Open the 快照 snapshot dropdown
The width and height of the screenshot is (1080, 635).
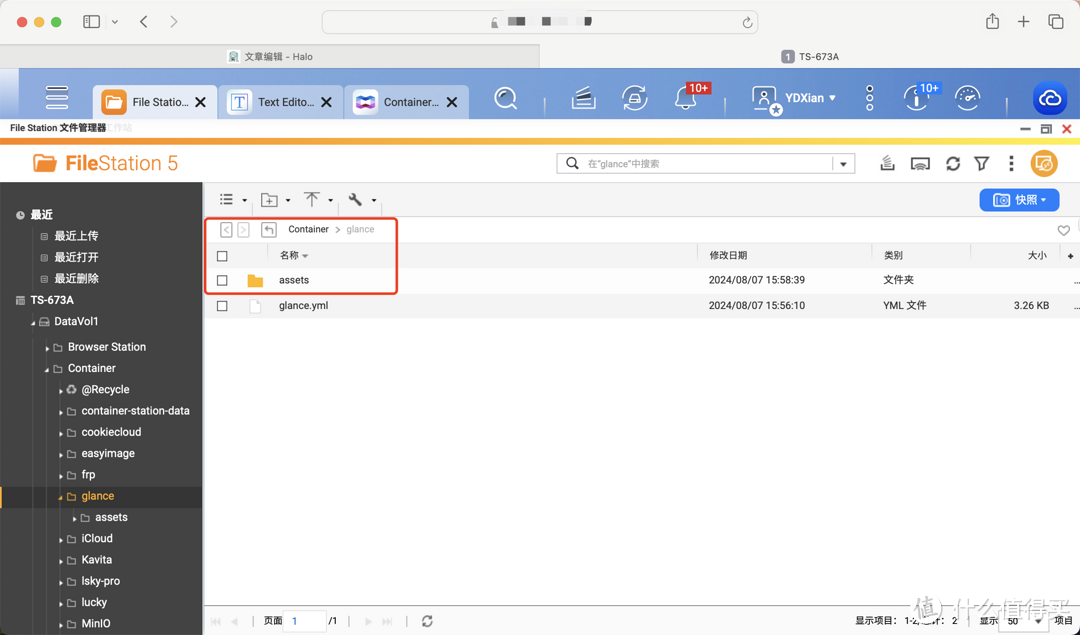coord(1019,200)
